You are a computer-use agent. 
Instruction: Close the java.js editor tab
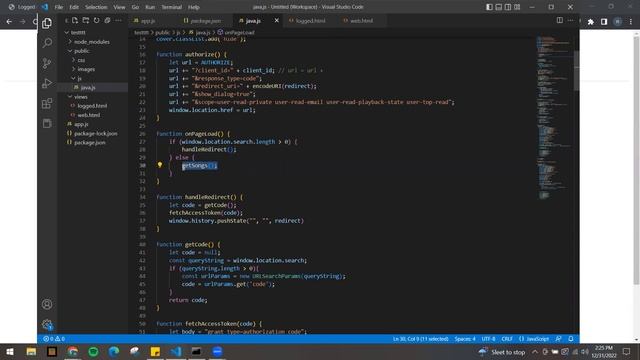coord(276,20)
